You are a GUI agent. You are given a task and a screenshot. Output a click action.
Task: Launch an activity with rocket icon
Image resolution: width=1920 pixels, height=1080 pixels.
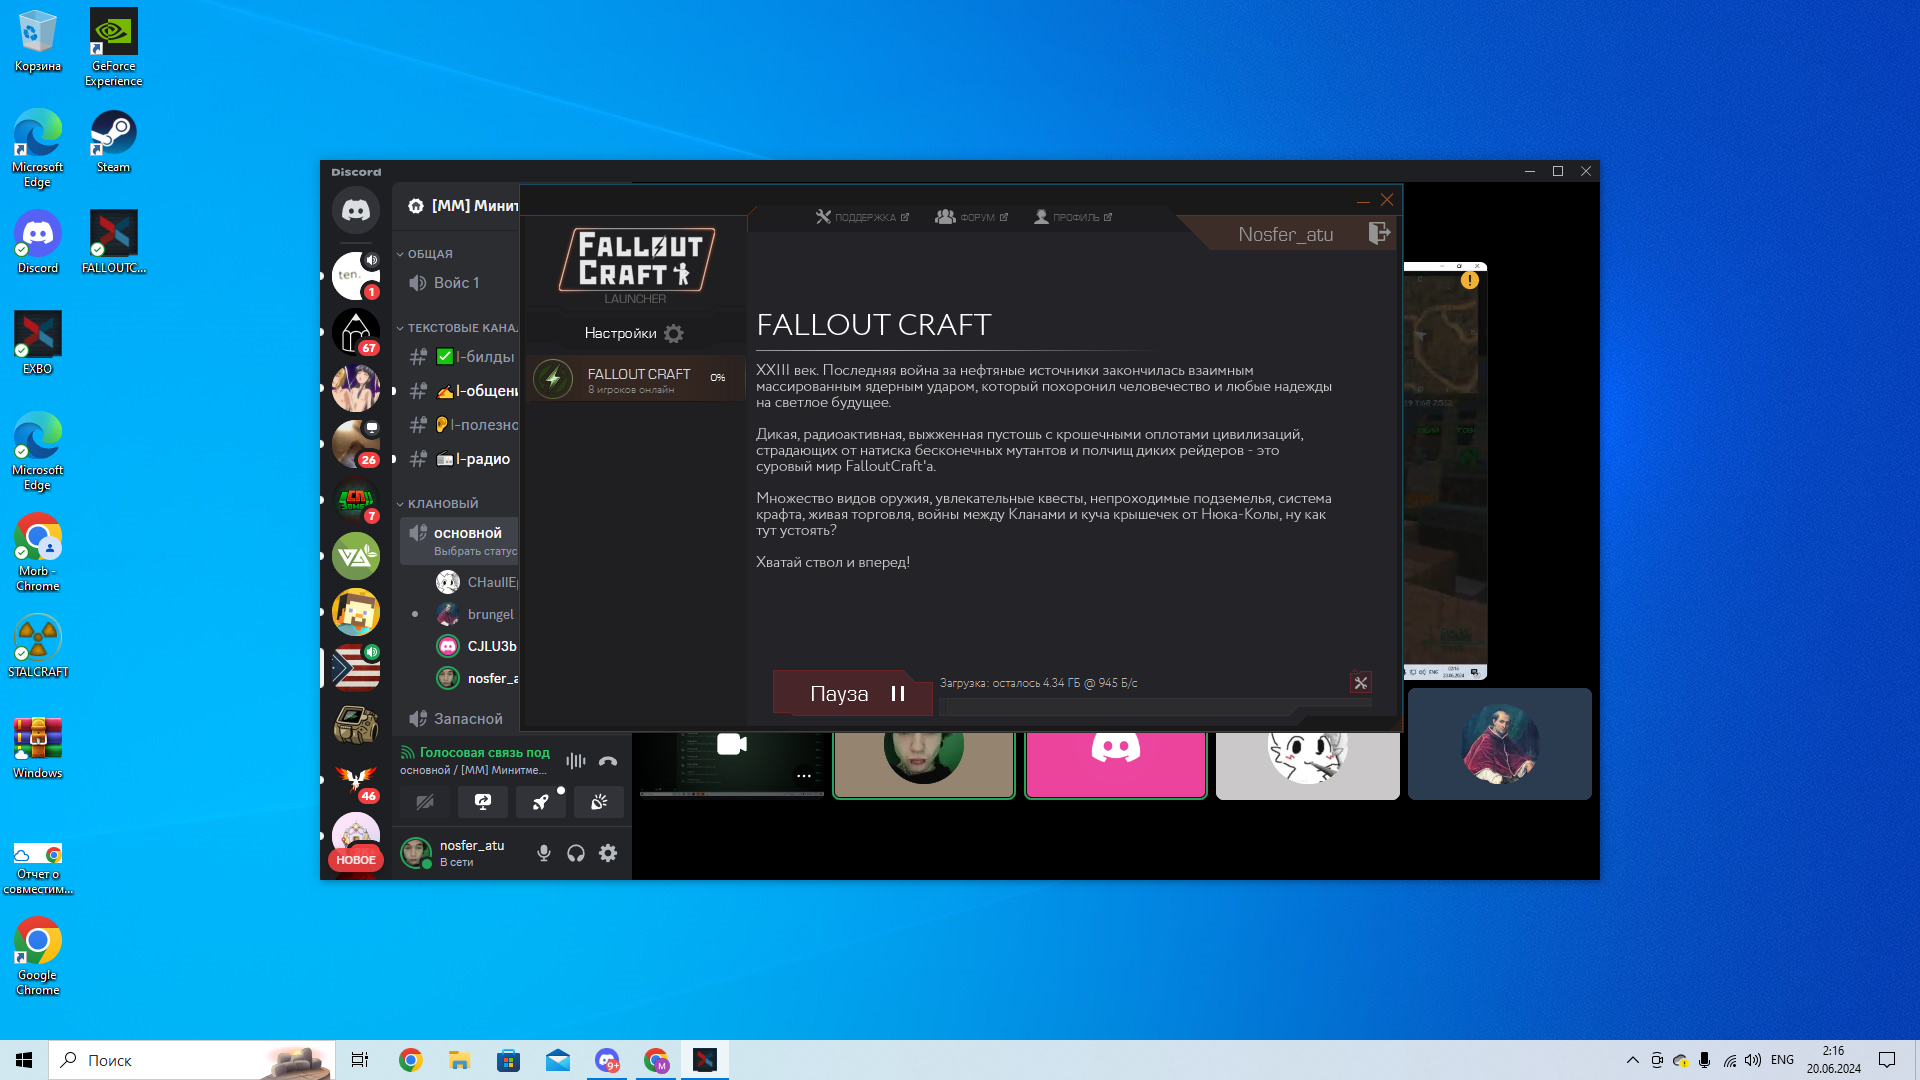(x=541, y=802)
